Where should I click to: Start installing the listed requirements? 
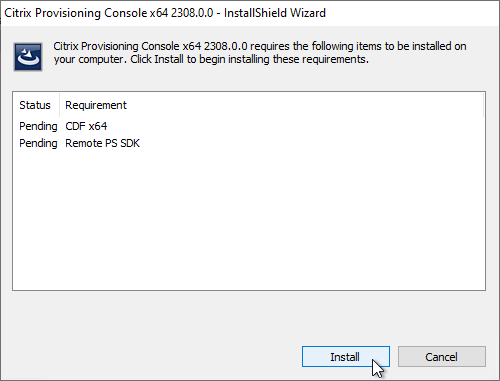click(x=346, y=357)
